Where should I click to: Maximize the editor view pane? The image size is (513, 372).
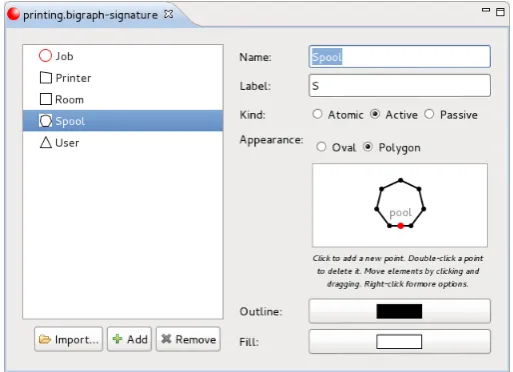pyautogui.click(x=500, y=12)
